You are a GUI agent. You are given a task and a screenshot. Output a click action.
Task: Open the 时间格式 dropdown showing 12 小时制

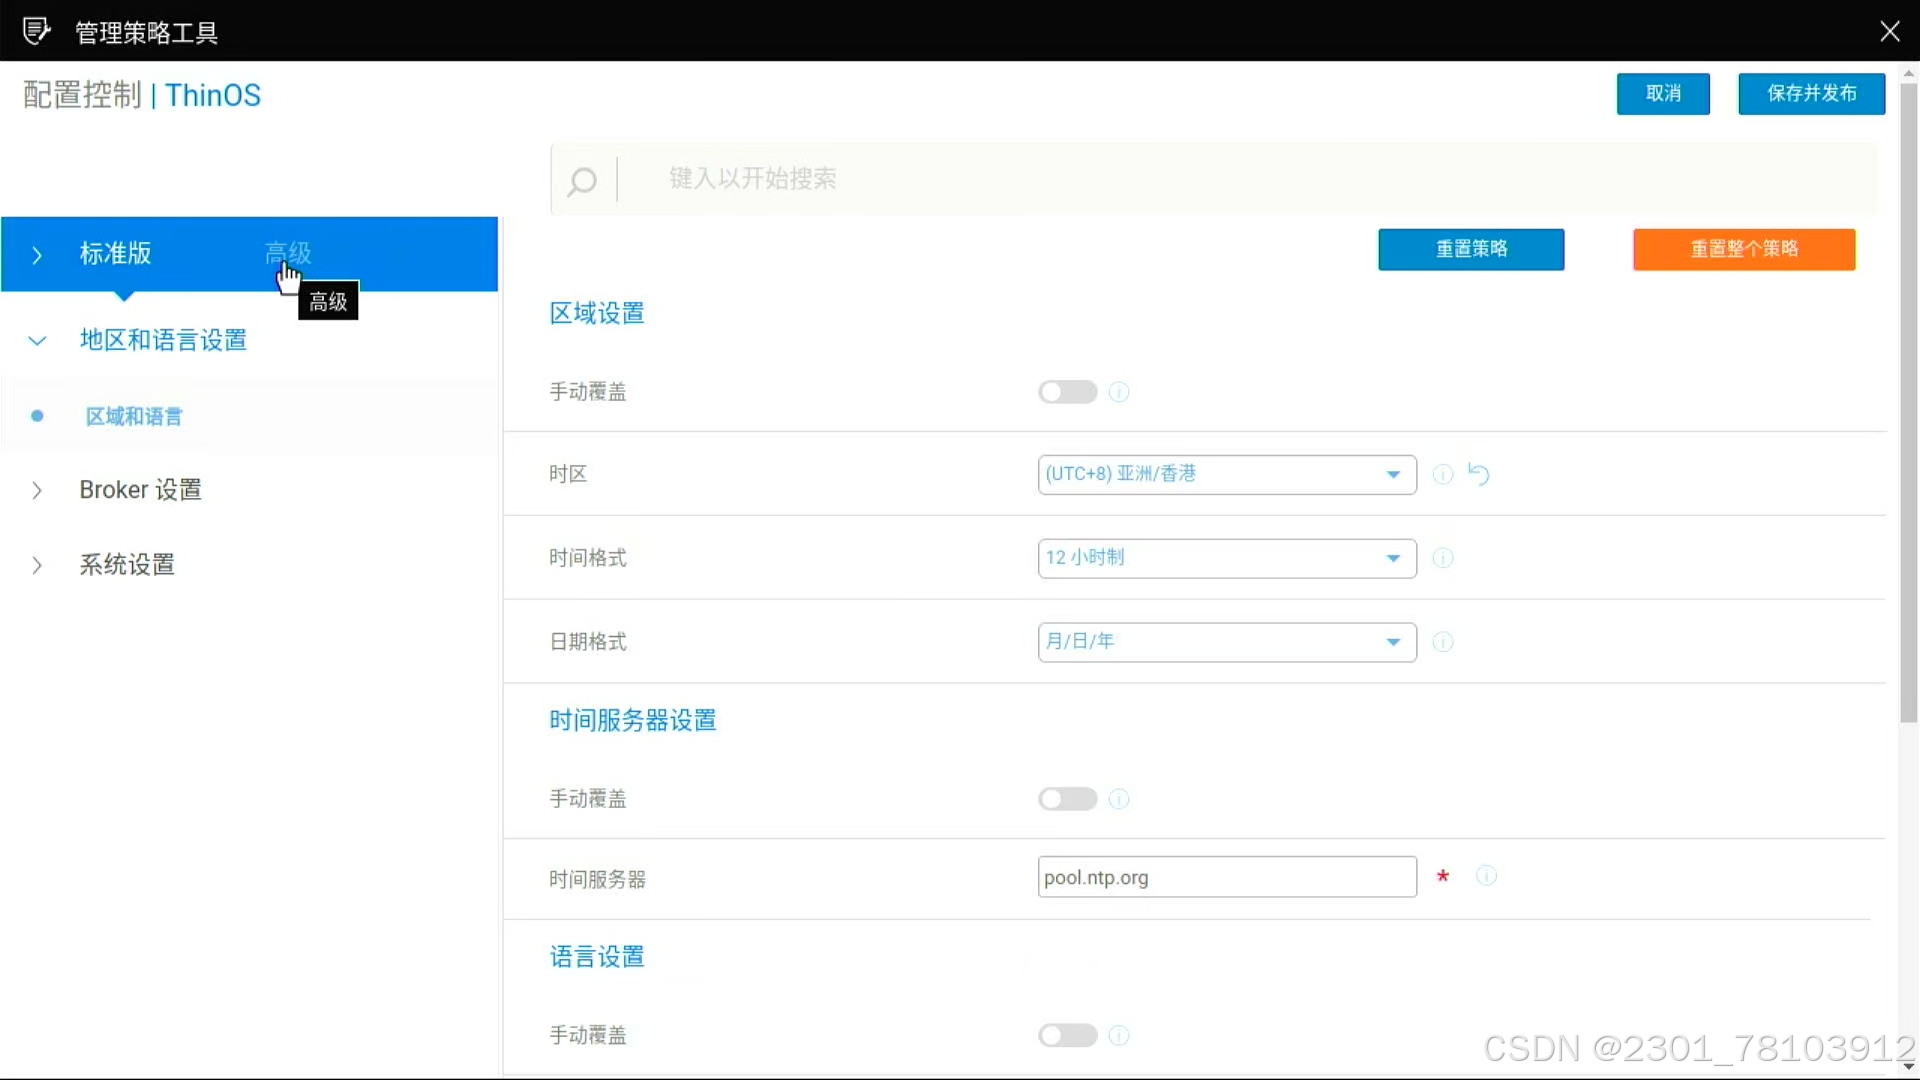pyautogui.click(x=1226, y=558)
